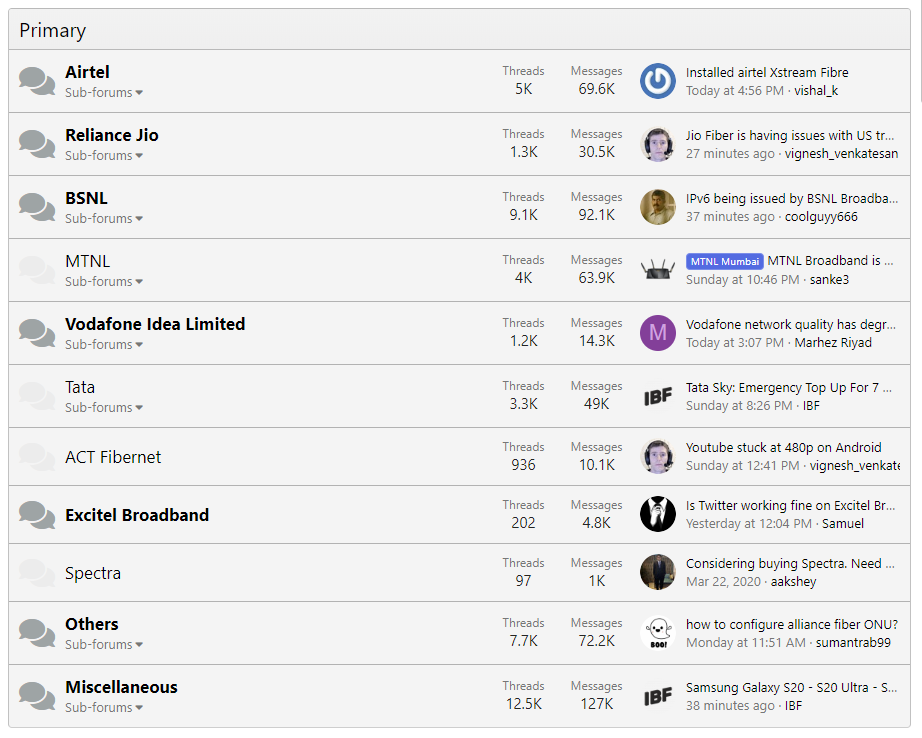Expand Sub-forums under Reliance Jio

104,156
